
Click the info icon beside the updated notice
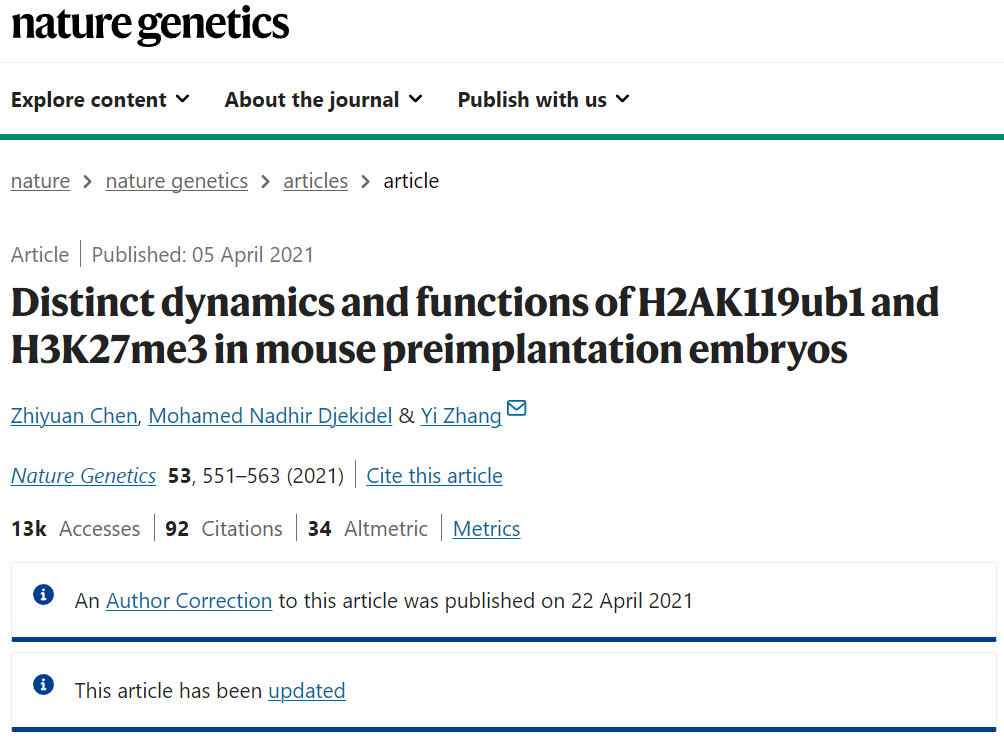coord(44,684)
